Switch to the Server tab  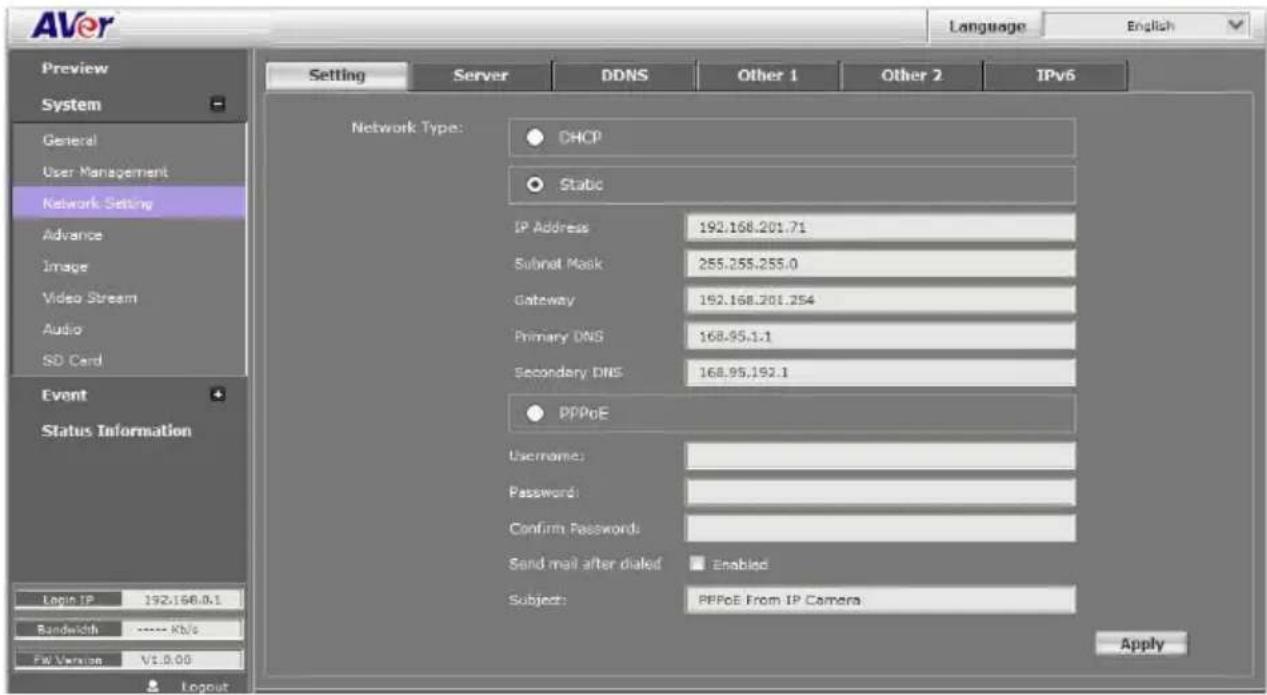point(482,76)
